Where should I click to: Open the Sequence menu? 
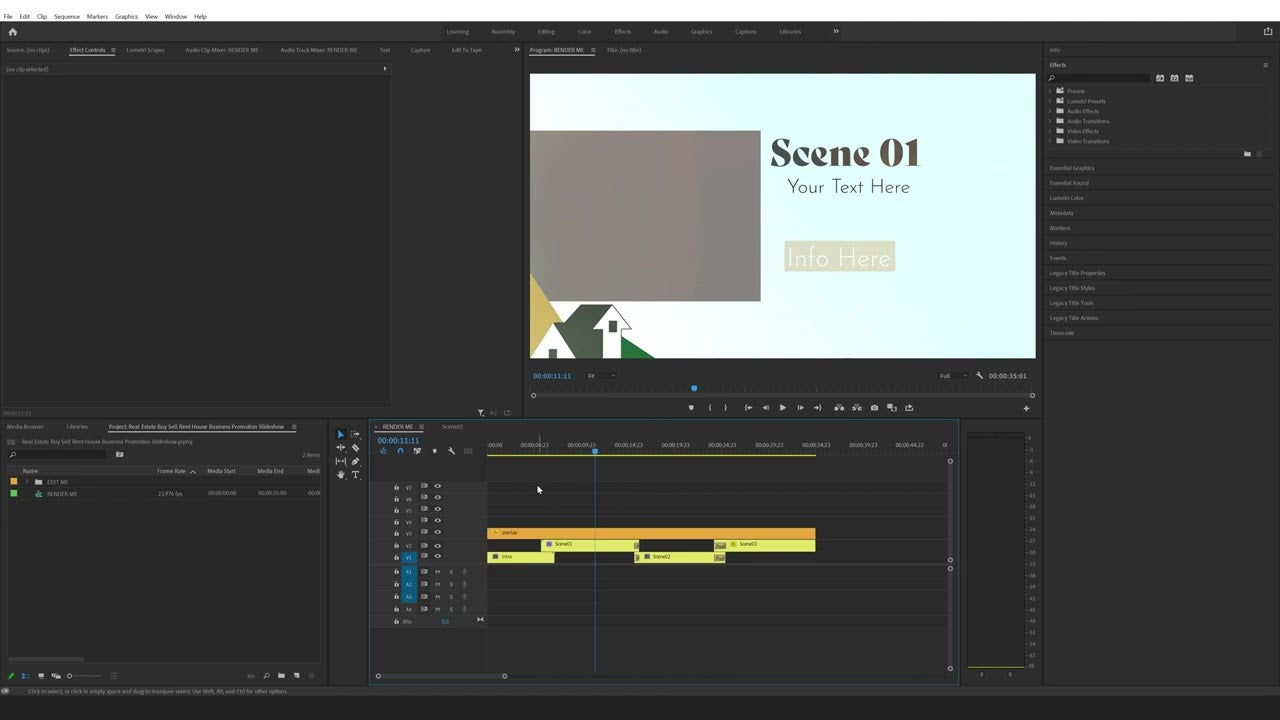click(66, 16)
